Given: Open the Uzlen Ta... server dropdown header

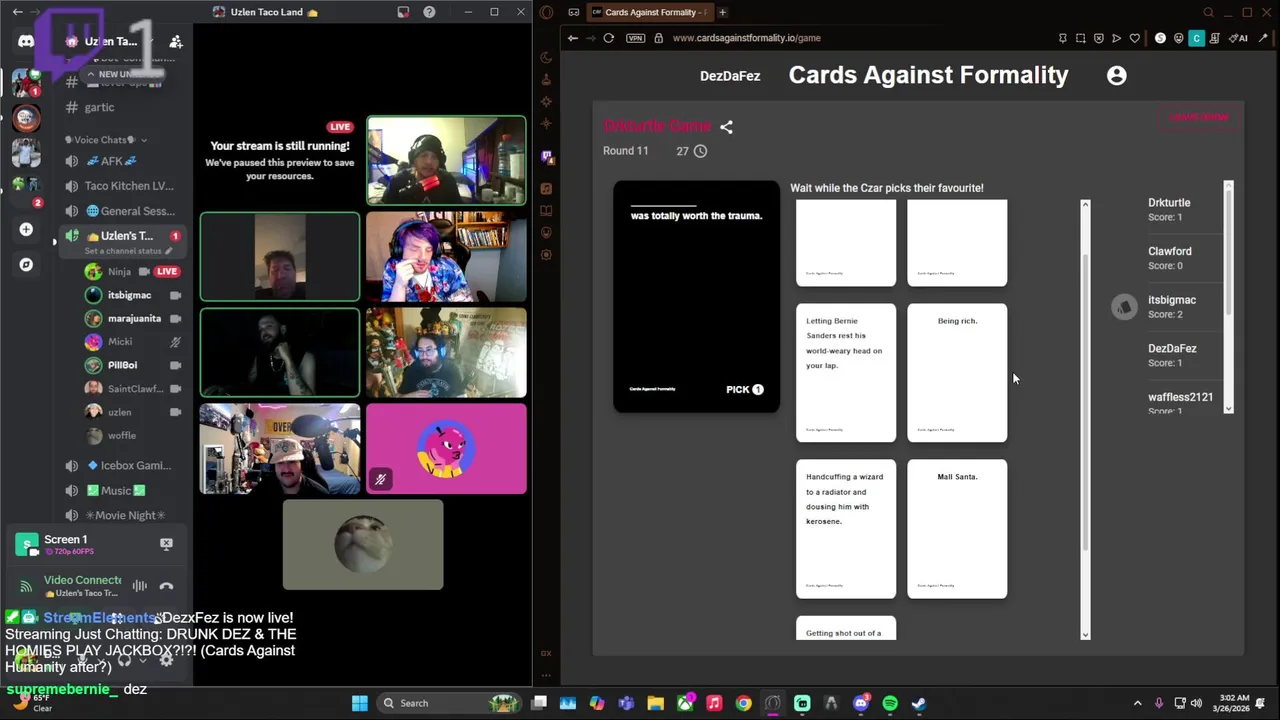Looking at the screenshot, I should tap(112, 41).
